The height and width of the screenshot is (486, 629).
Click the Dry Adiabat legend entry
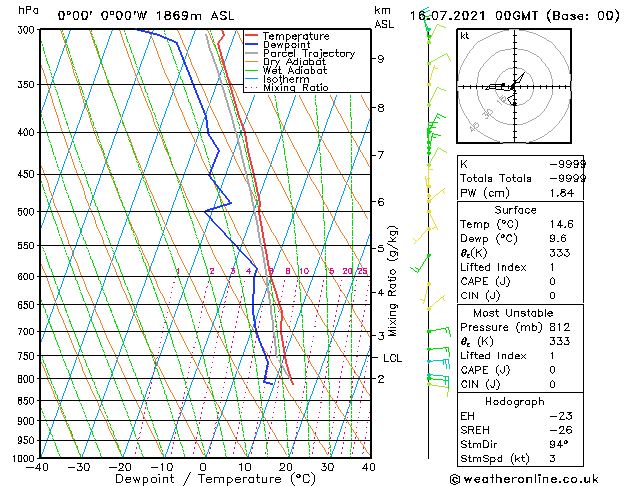[286, 62]
